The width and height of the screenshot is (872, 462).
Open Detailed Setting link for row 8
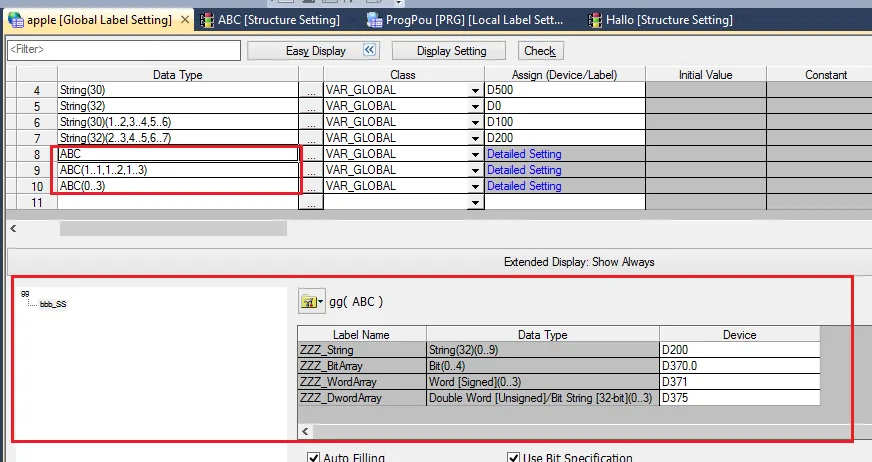coord(524,154)
